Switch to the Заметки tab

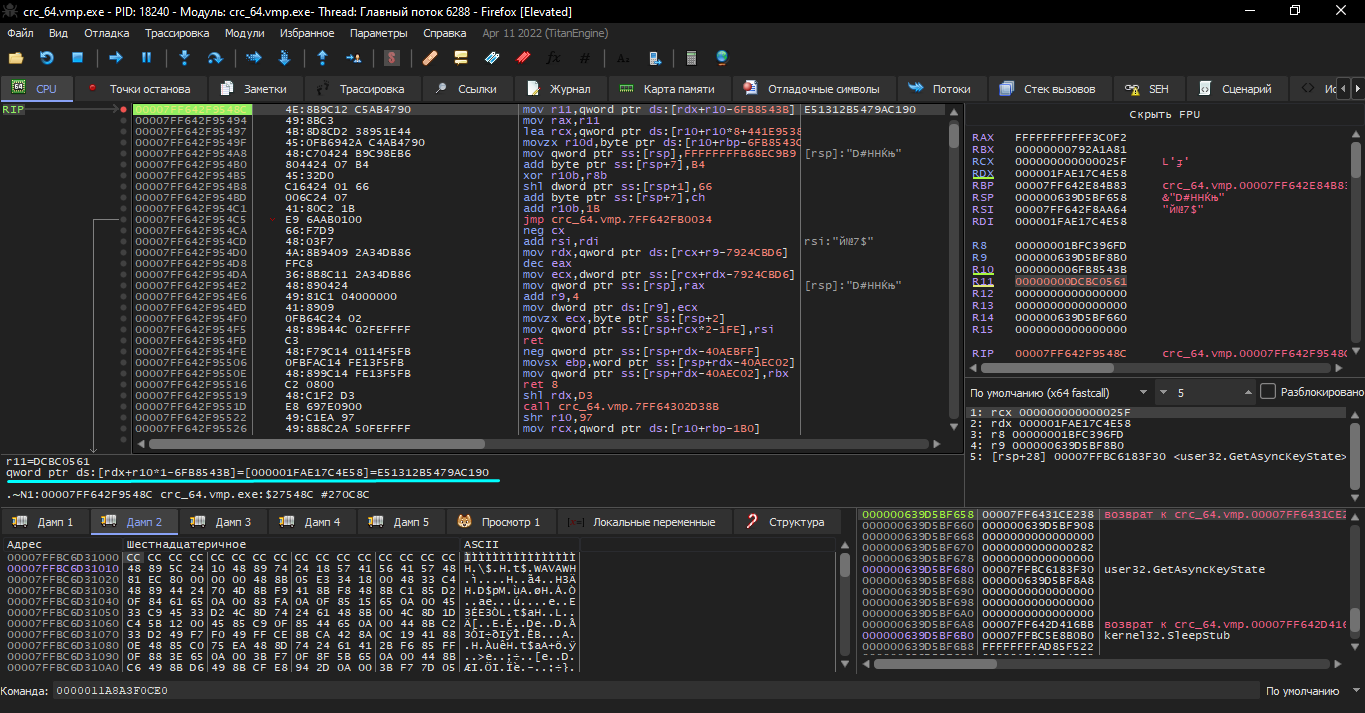click(x=254, y=89)
